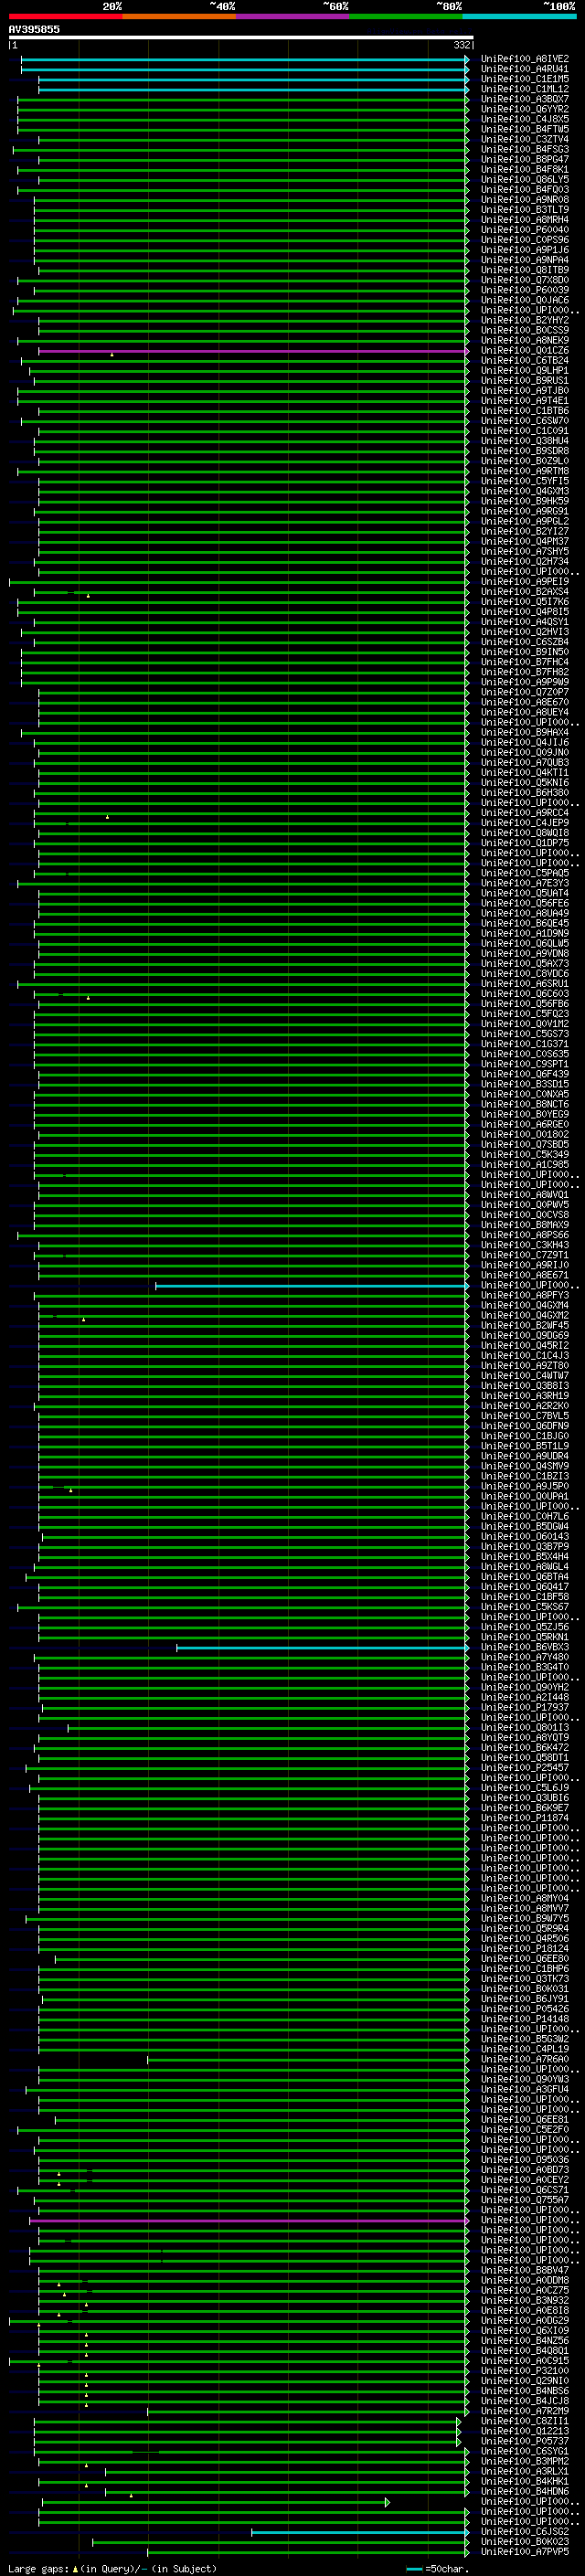Open hit UniRef100_B3G4T0
The width and height of the screenshot is (585, 2576).
point(525,1667)
